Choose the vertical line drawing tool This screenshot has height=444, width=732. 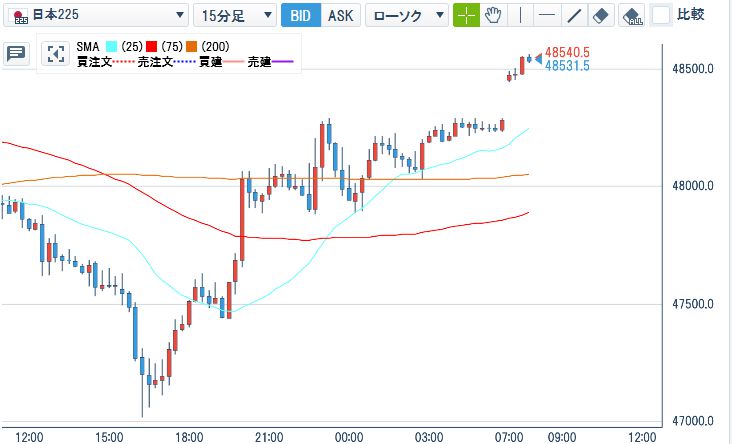(520, 15)
